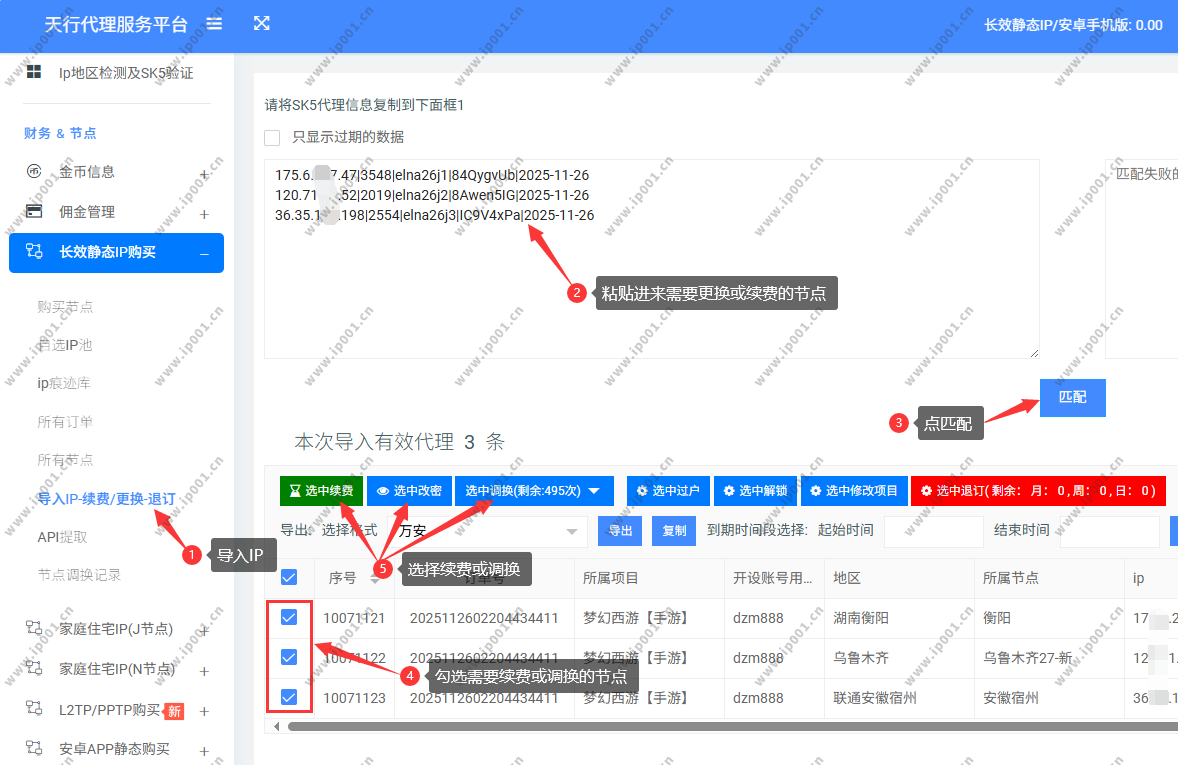The image size is (1178, 765).
Task: Click the blue 匹配 button
Action: click(1072, 397)
